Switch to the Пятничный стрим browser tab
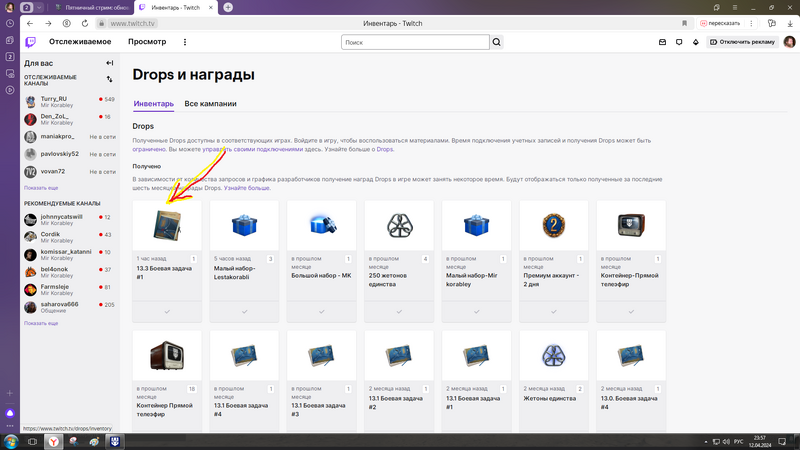The image size is (800, 450). pyautogui.click(x=92, y=8)
